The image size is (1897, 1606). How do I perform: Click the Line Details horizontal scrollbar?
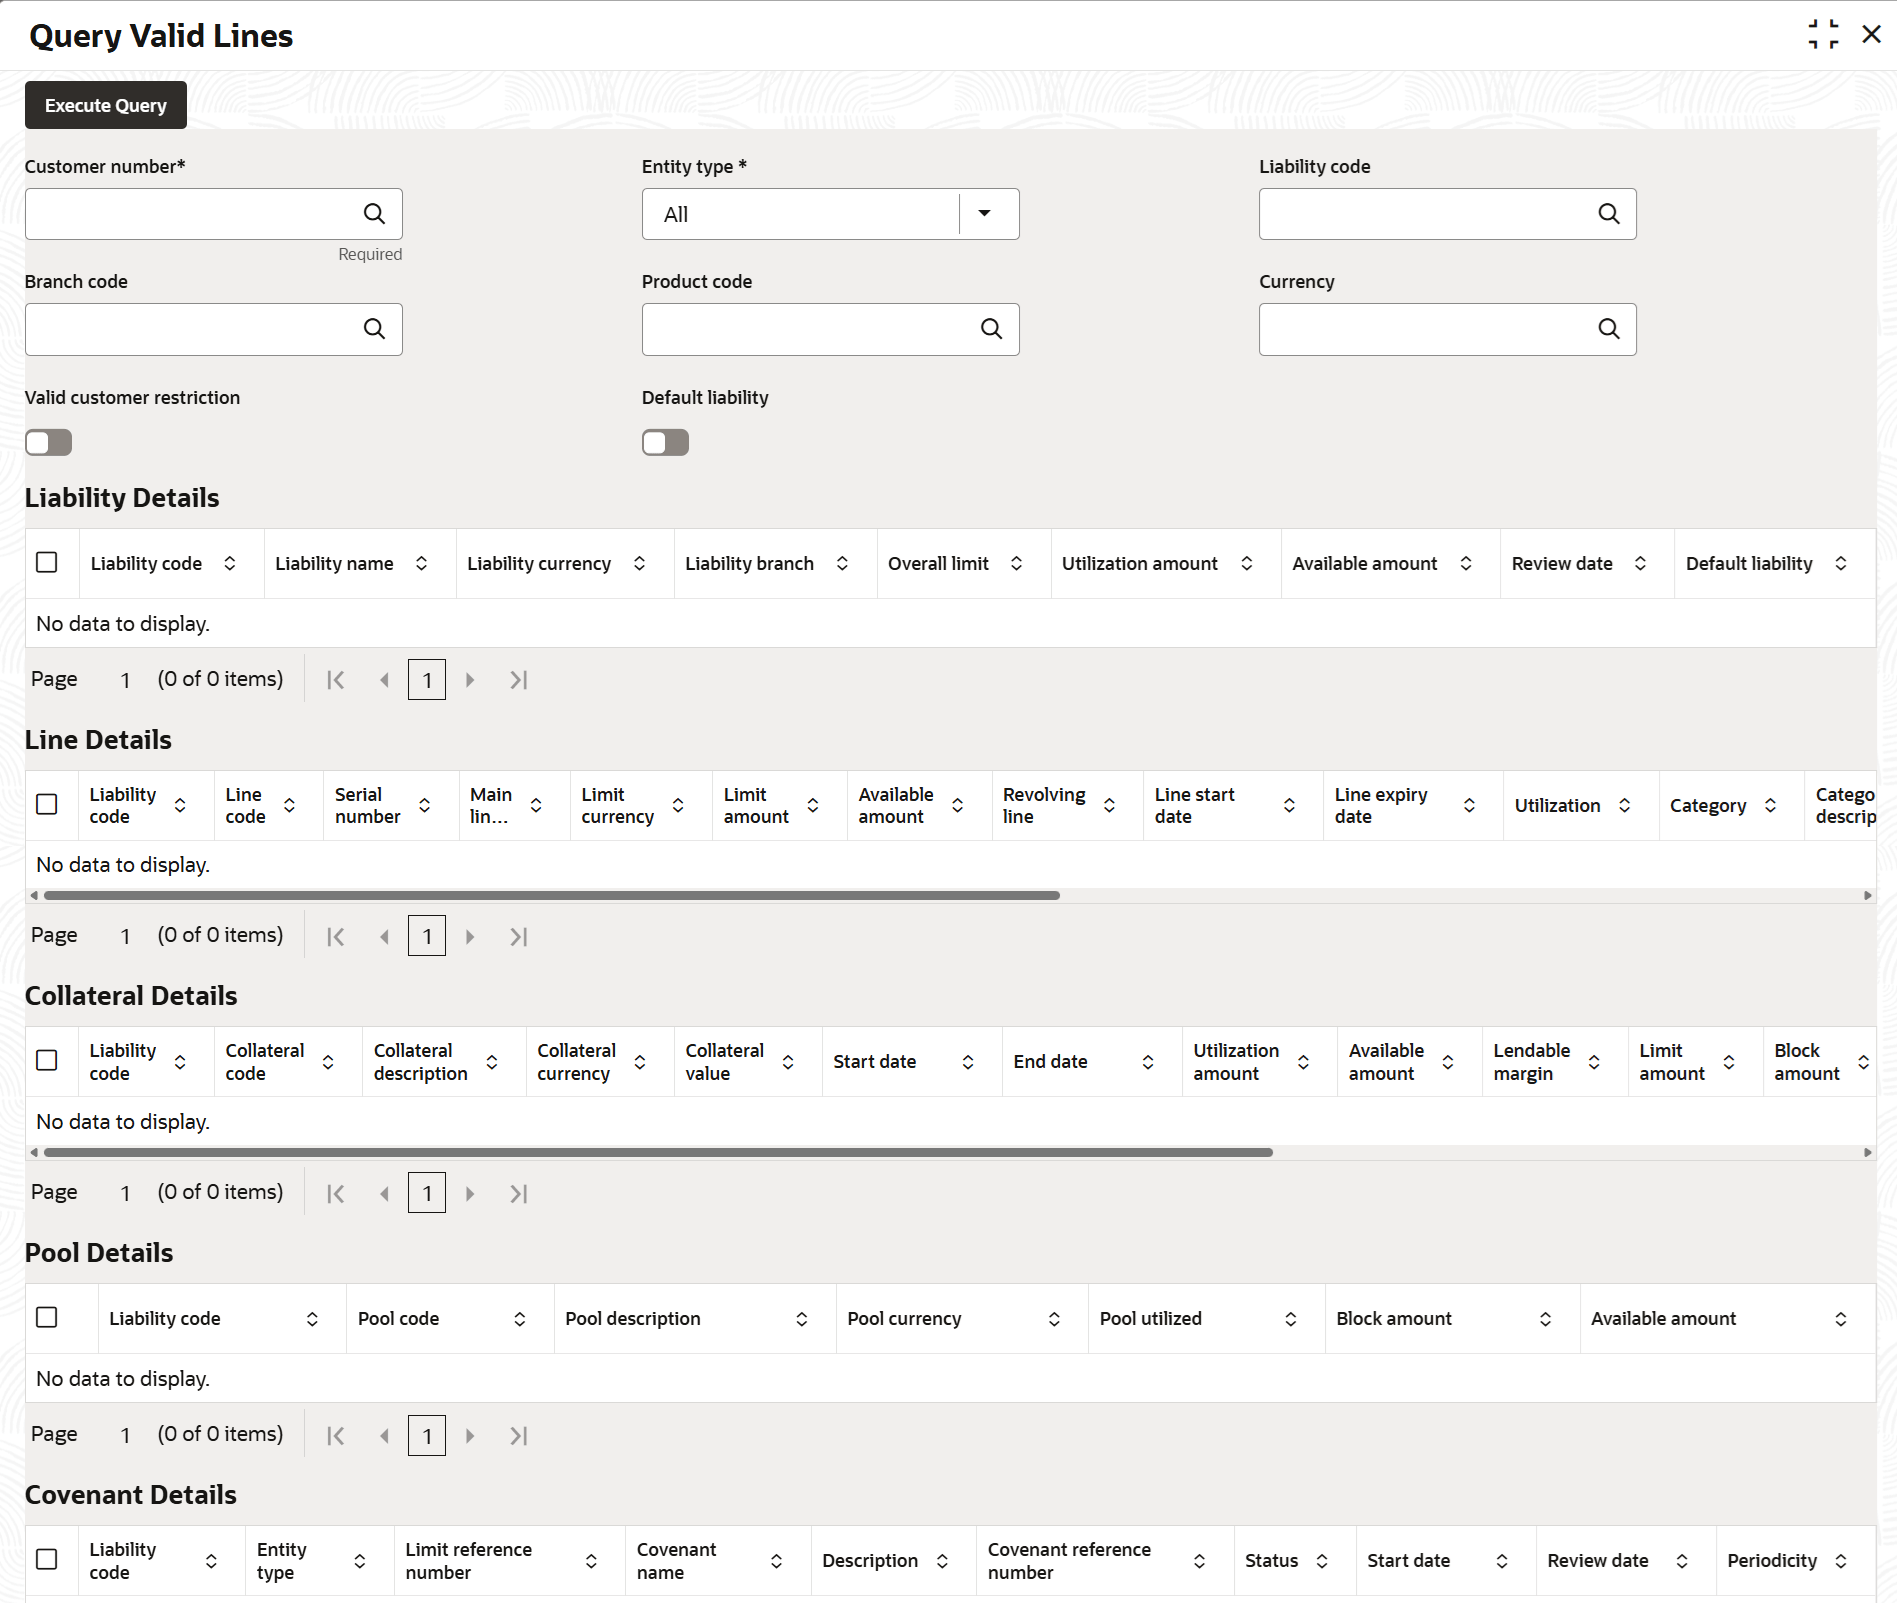click(x=552, y=896)
